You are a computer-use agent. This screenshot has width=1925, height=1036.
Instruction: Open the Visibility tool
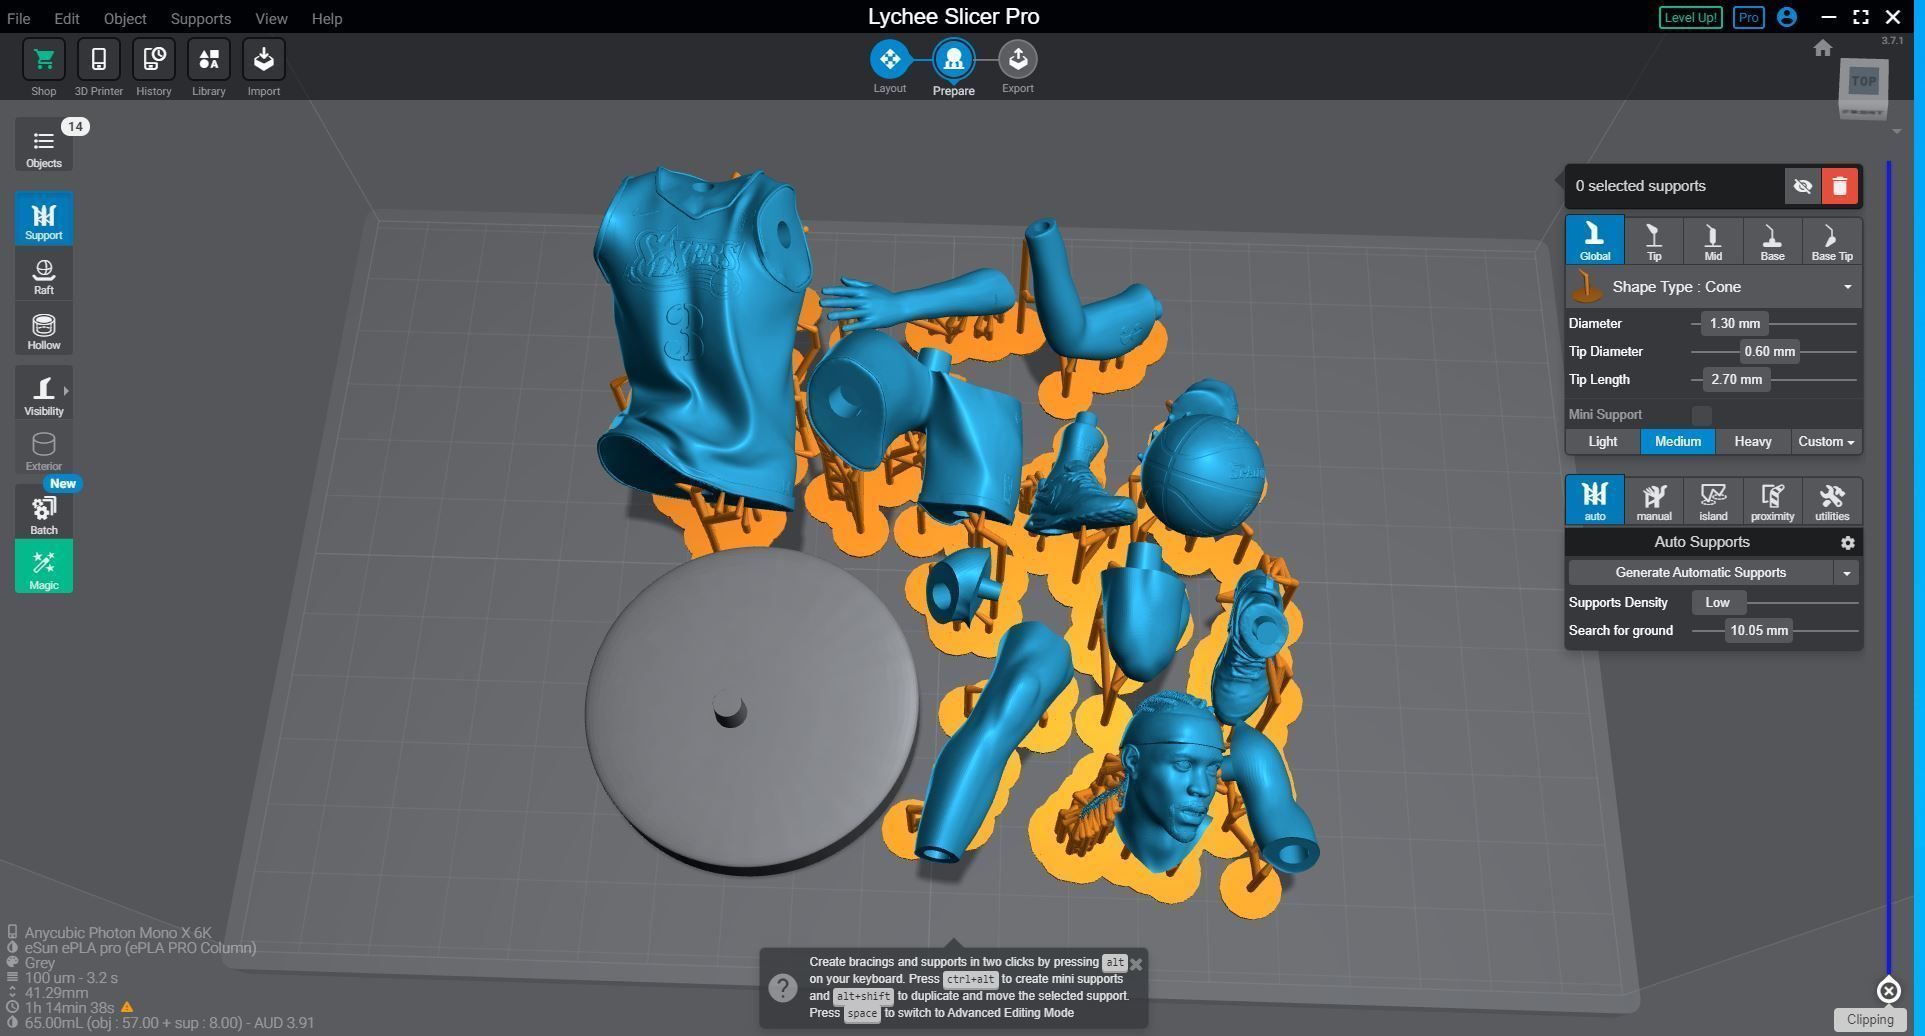tap(43, 393)
